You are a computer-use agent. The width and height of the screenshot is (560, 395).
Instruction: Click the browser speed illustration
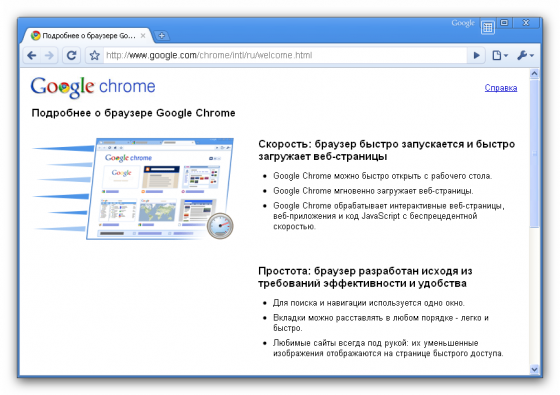[133, 189]
